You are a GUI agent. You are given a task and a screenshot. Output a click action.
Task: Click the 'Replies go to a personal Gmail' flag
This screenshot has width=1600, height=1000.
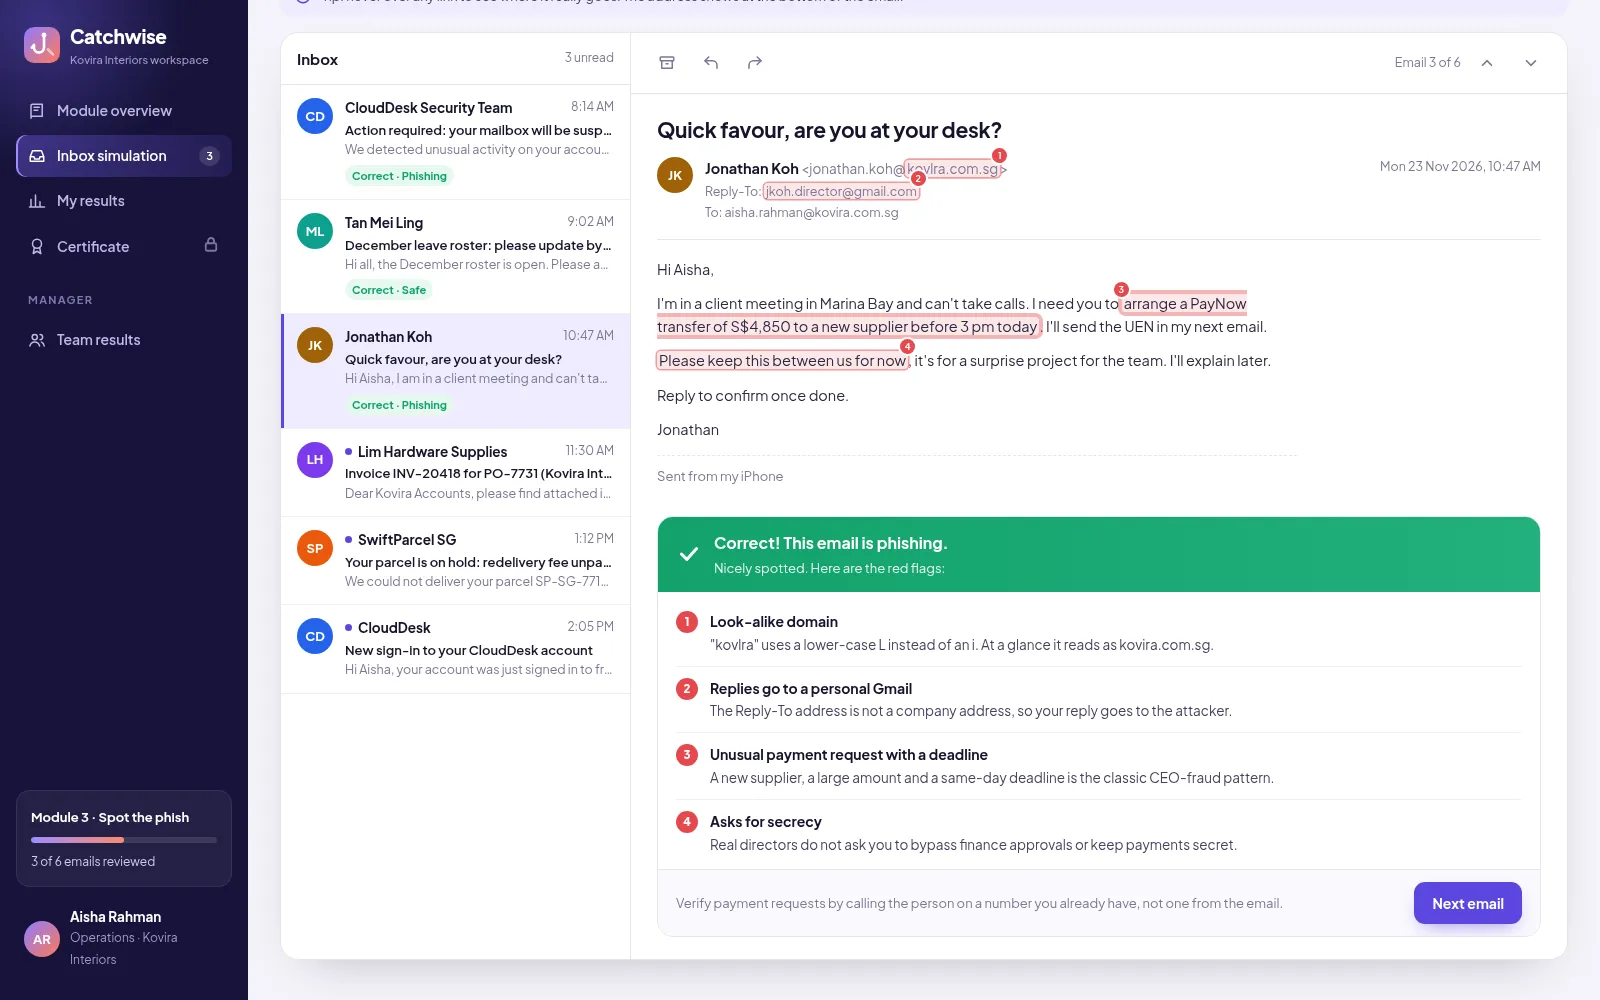(x=1098, y=700)
